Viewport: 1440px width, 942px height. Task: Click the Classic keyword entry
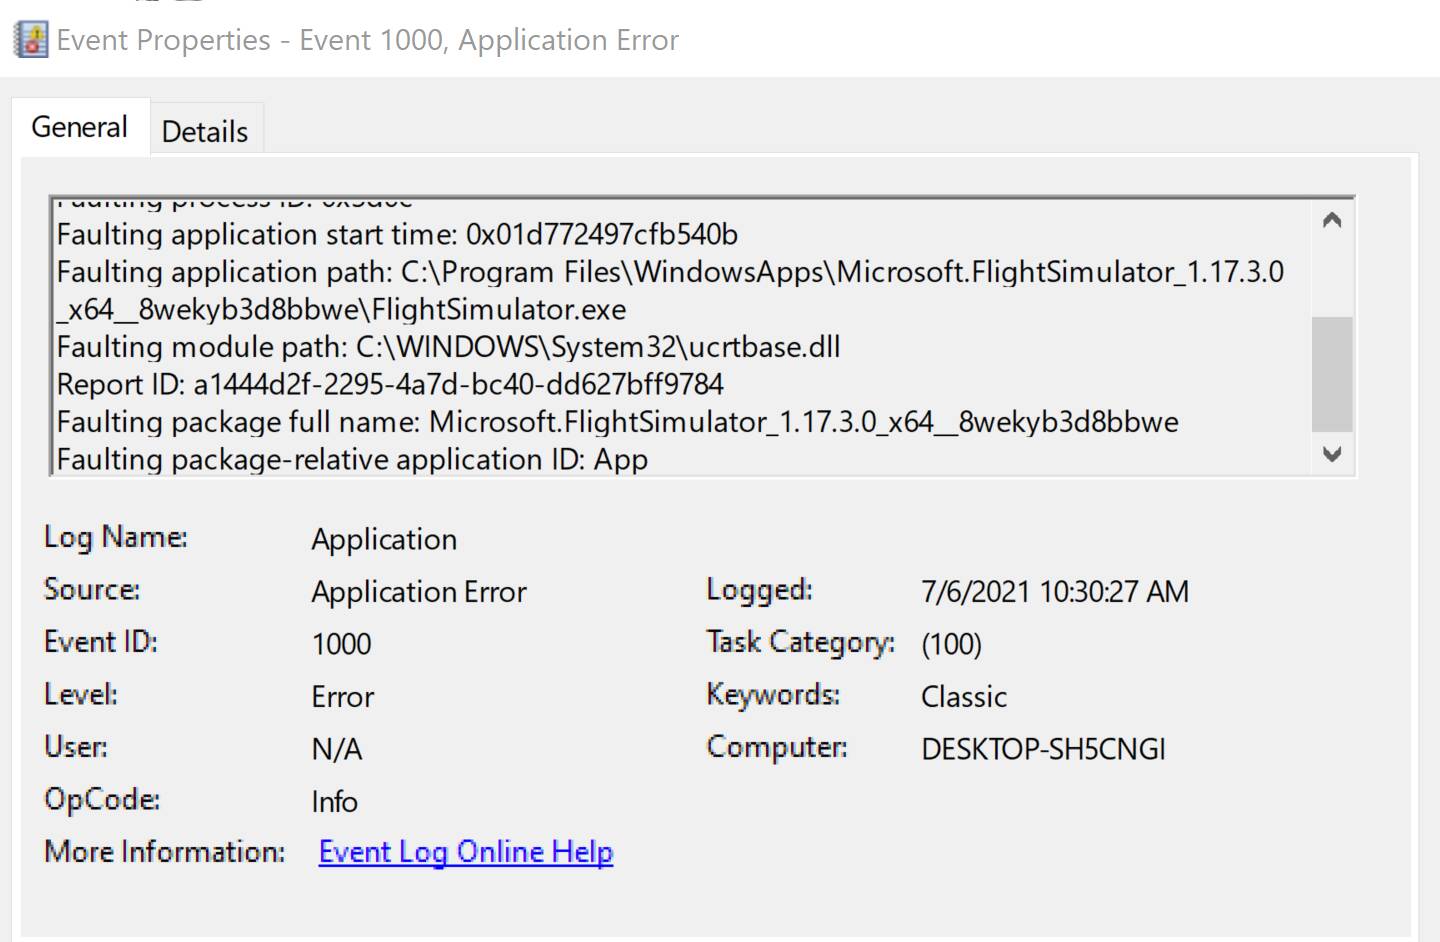click(x=963, y=696)
